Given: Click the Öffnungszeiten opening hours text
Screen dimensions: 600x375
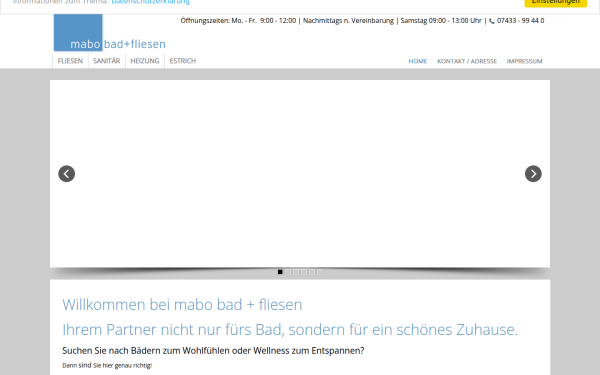Looking at the screenshot, I should [331, 21].
